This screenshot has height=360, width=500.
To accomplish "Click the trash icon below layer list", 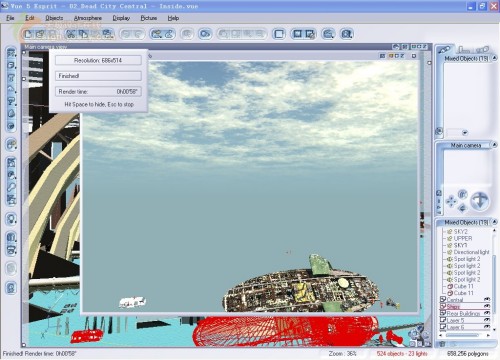I will pos(442,344).
